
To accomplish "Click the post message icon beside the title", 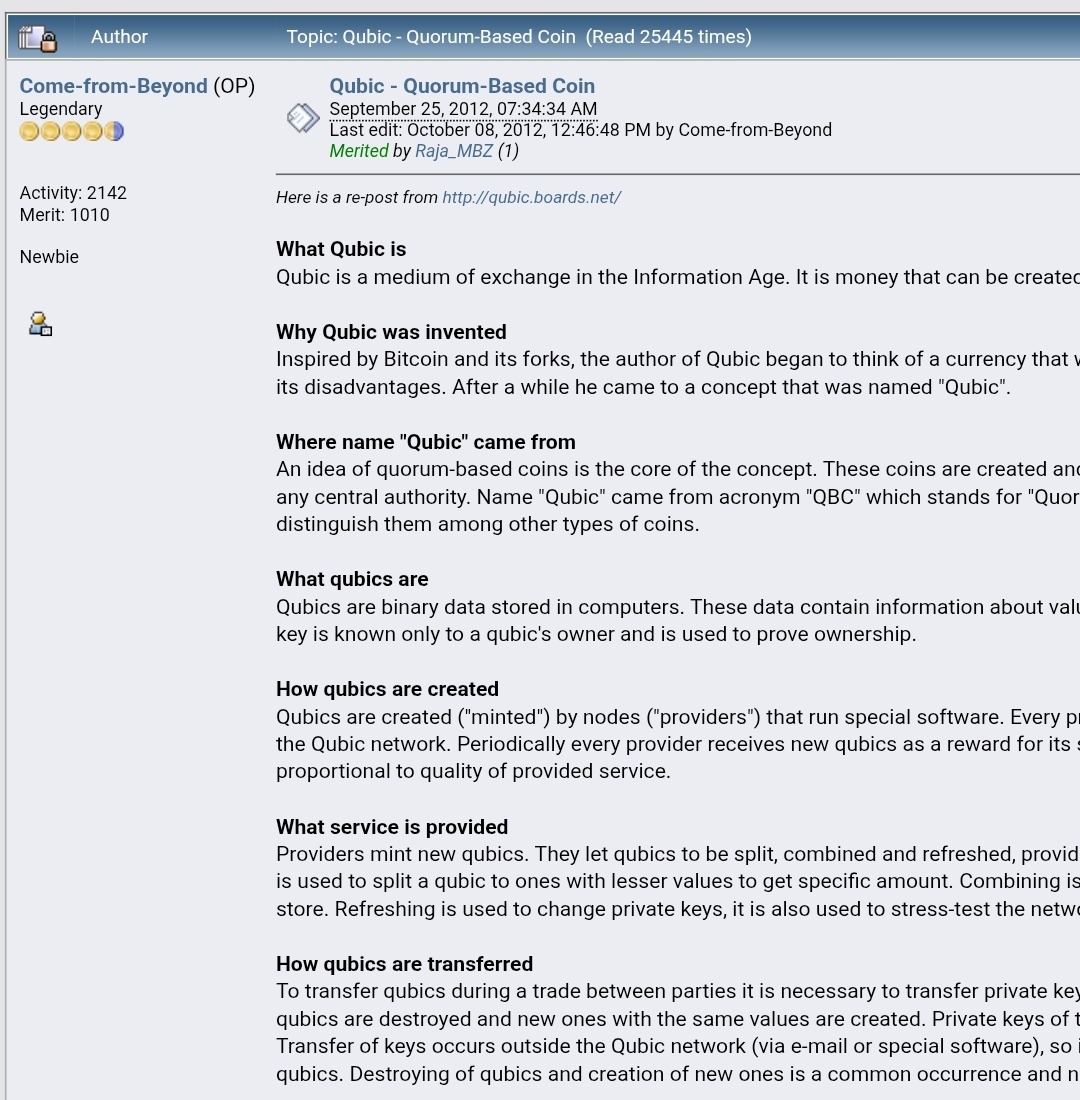I will 303,118.
